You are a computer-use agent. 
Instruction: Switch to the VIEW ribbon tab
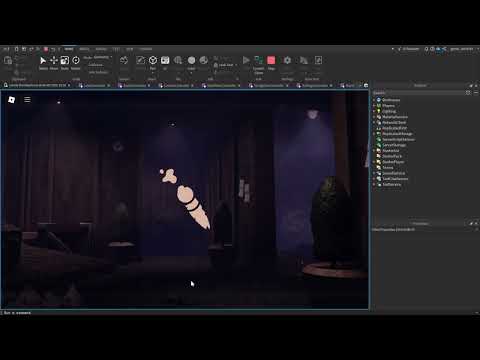coord(130,49)
